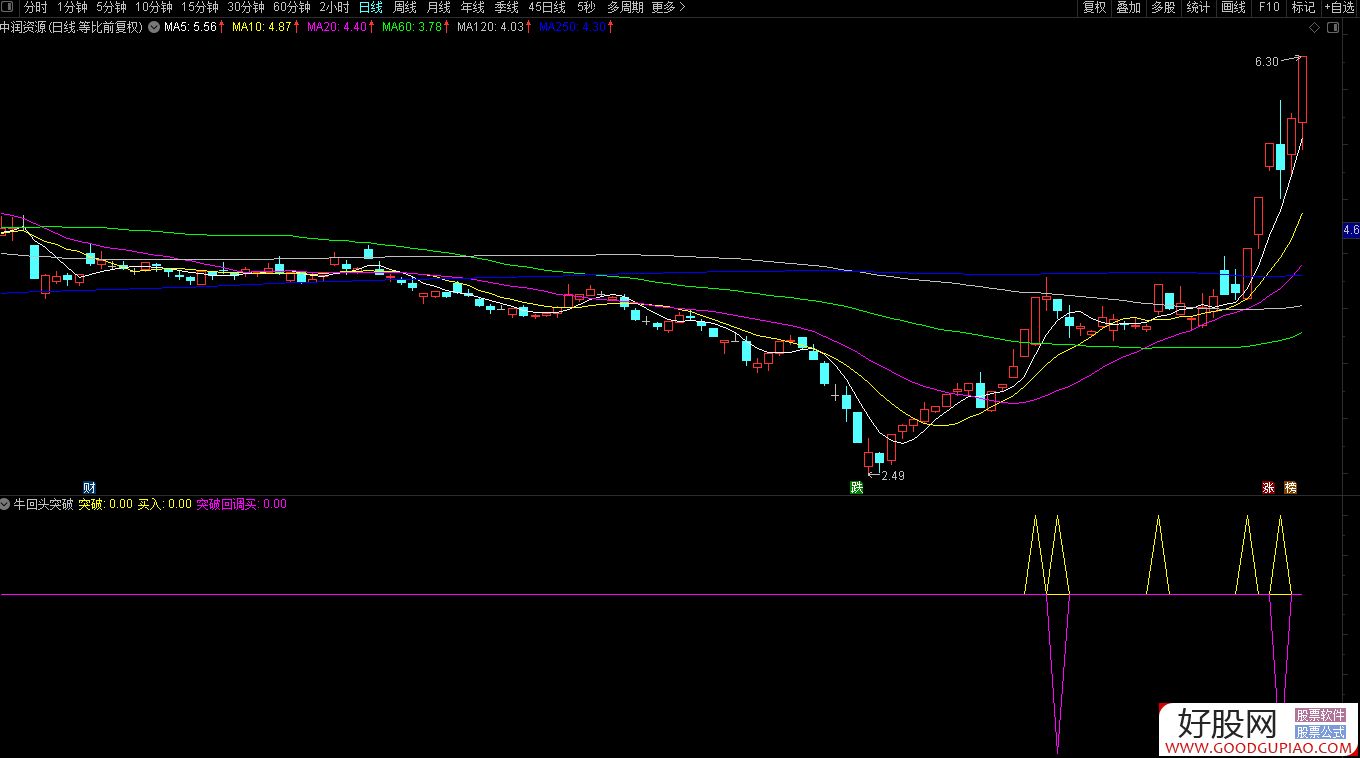
Task: Switch to 周线 weekly chart
Action: tap(405, 7)
